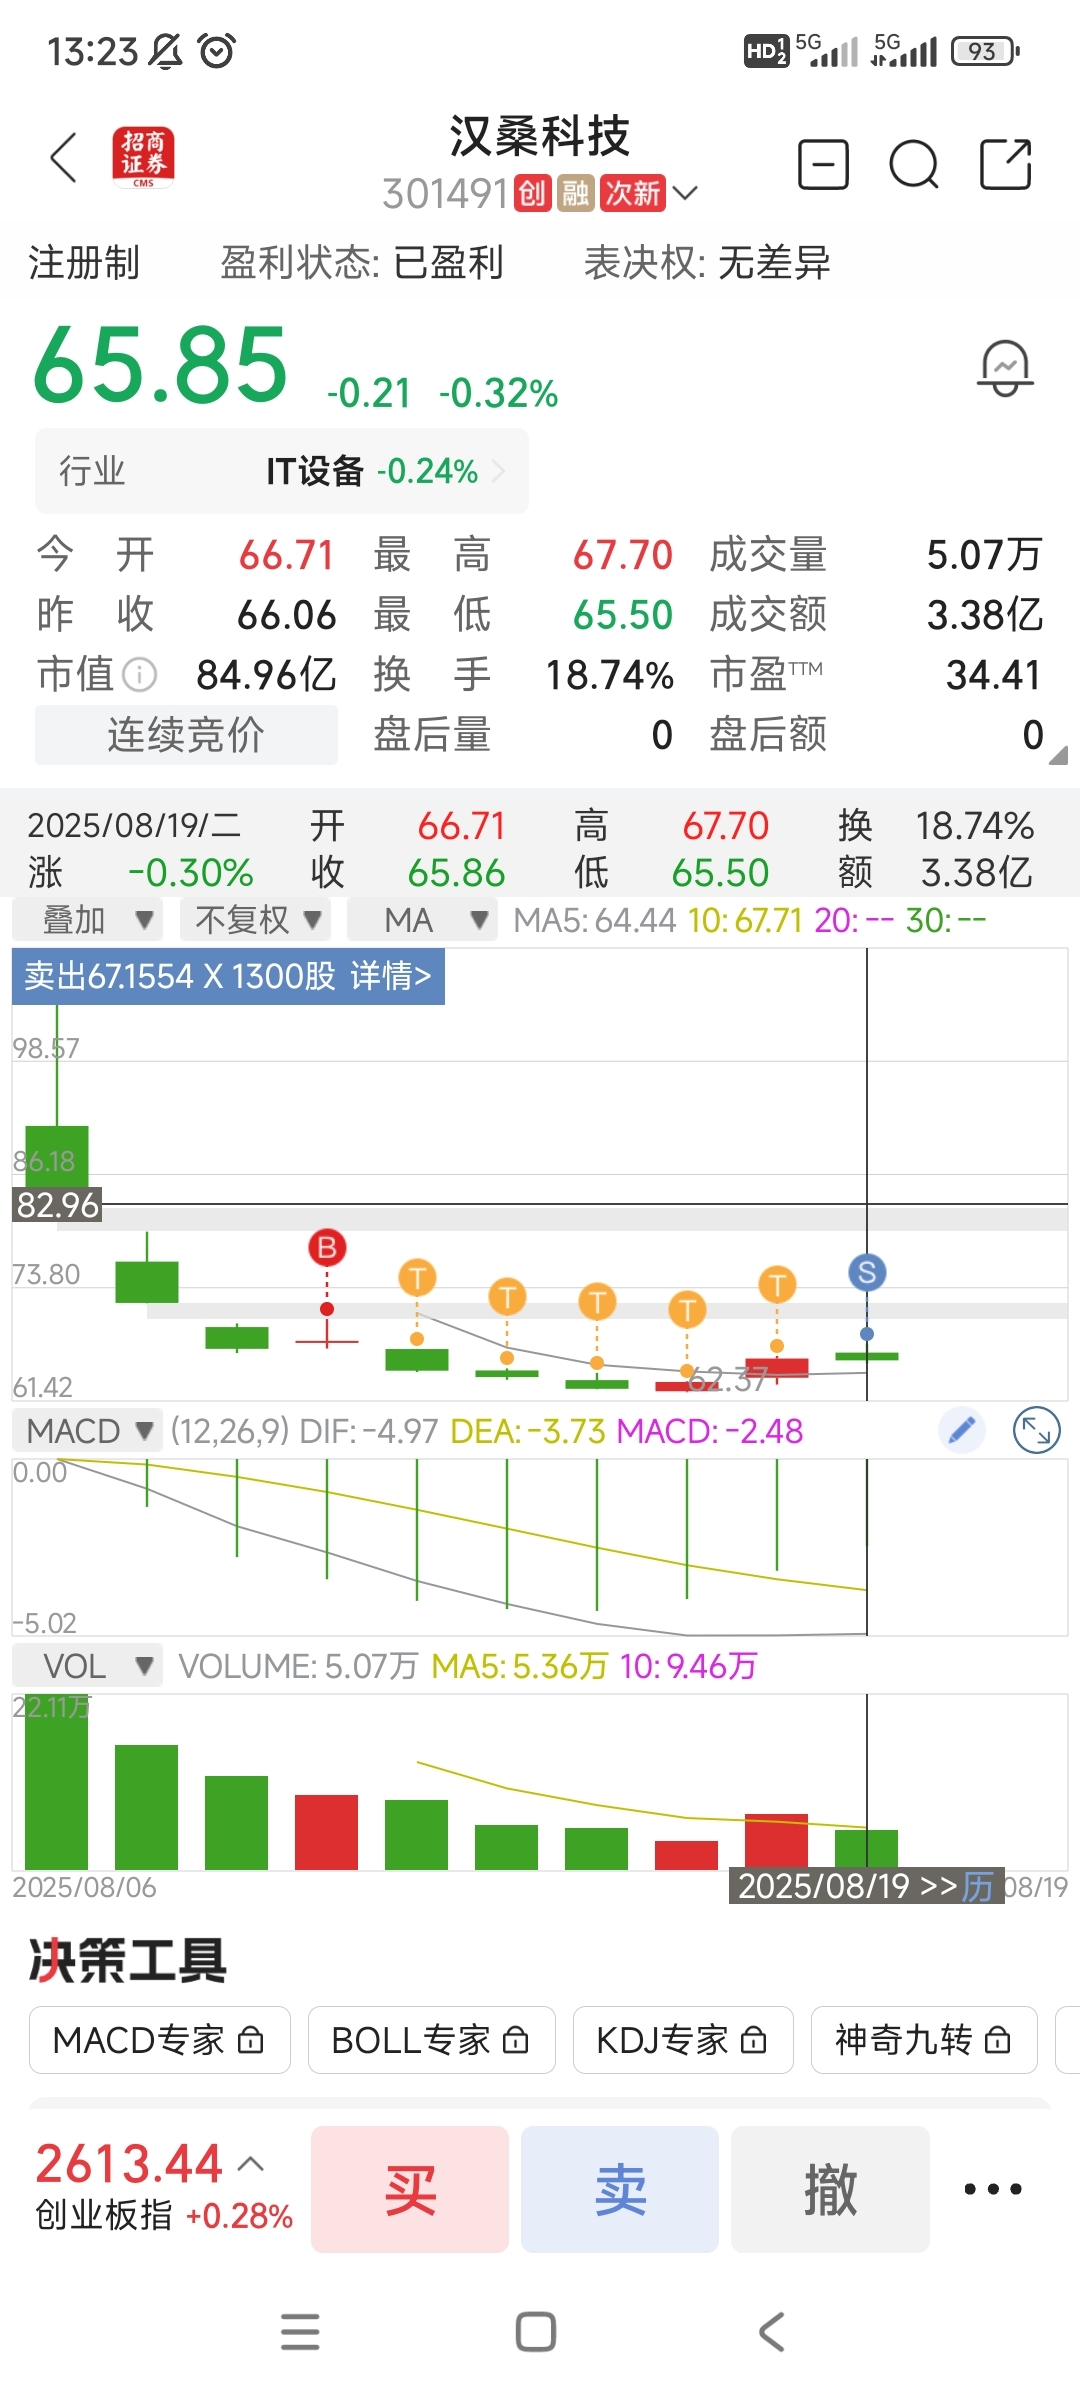Tap the 创 board tag icon
This screenshot has height=2400, width=1080.
[532, 193]
